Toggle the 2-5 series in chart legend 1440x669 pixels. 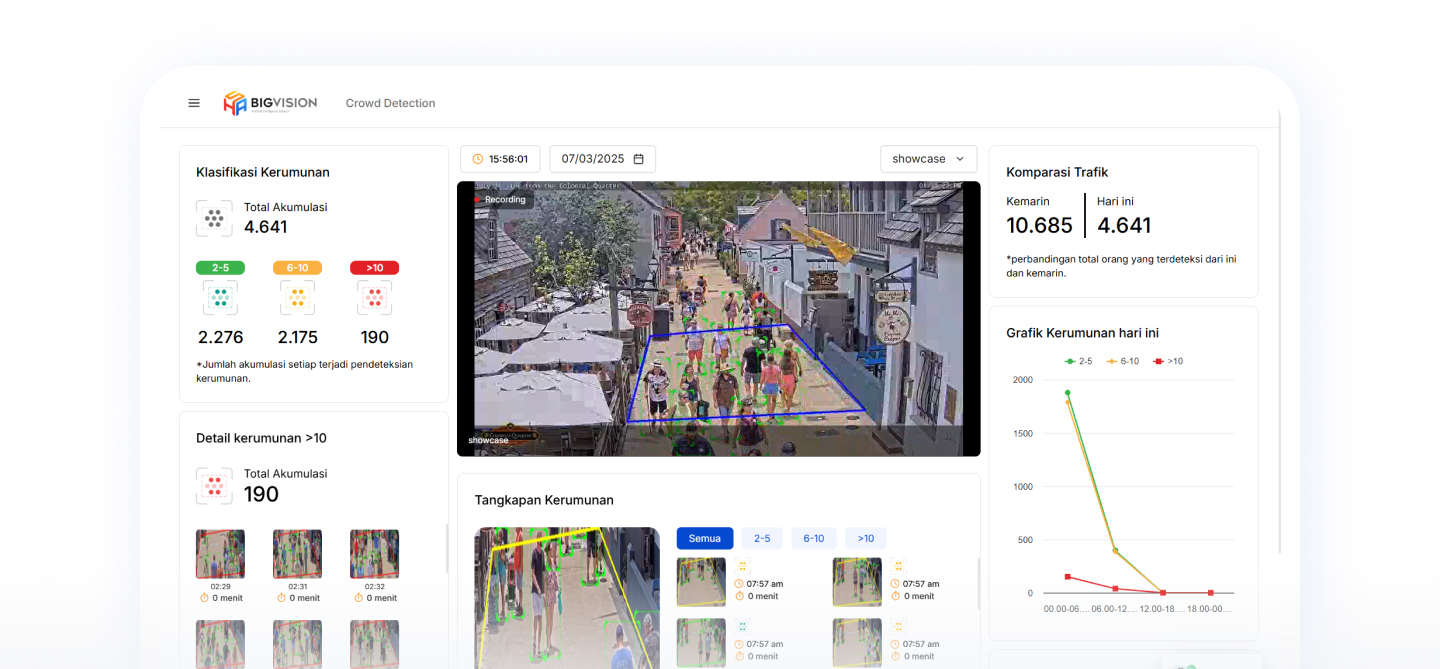point(1079,361)
